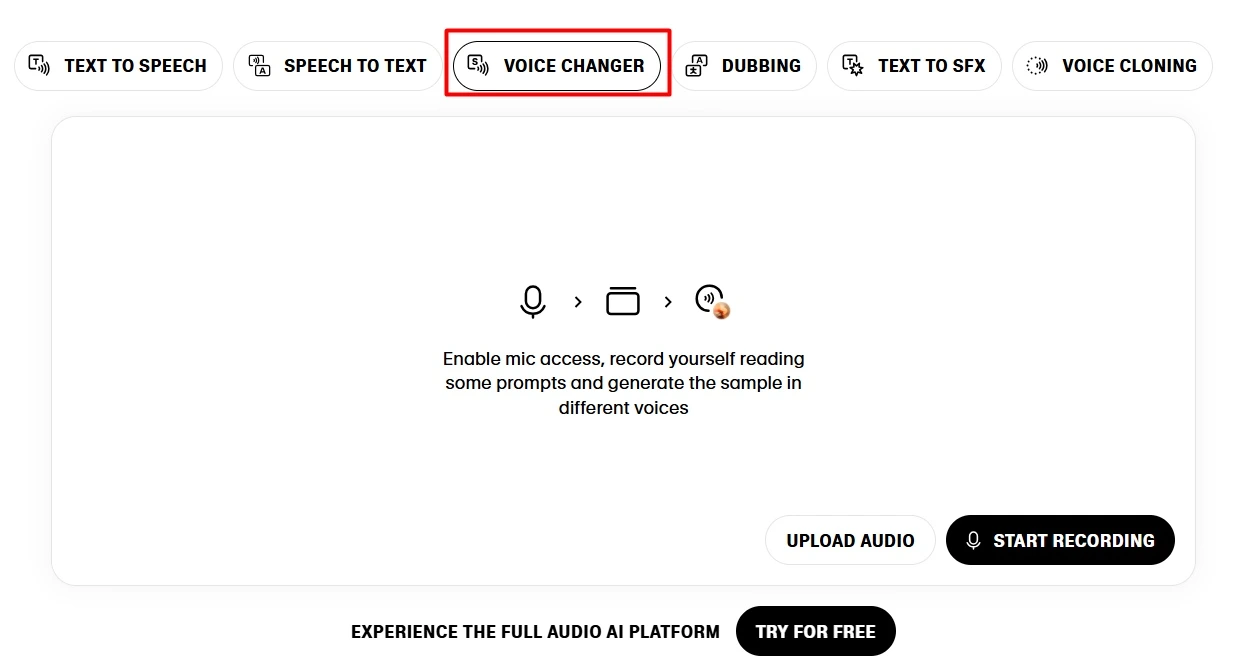Image resolution: width=1260 pixels, height=662 pixels.
Task: Click the microphone icon in Start Recording
Action: click(972, 541)
